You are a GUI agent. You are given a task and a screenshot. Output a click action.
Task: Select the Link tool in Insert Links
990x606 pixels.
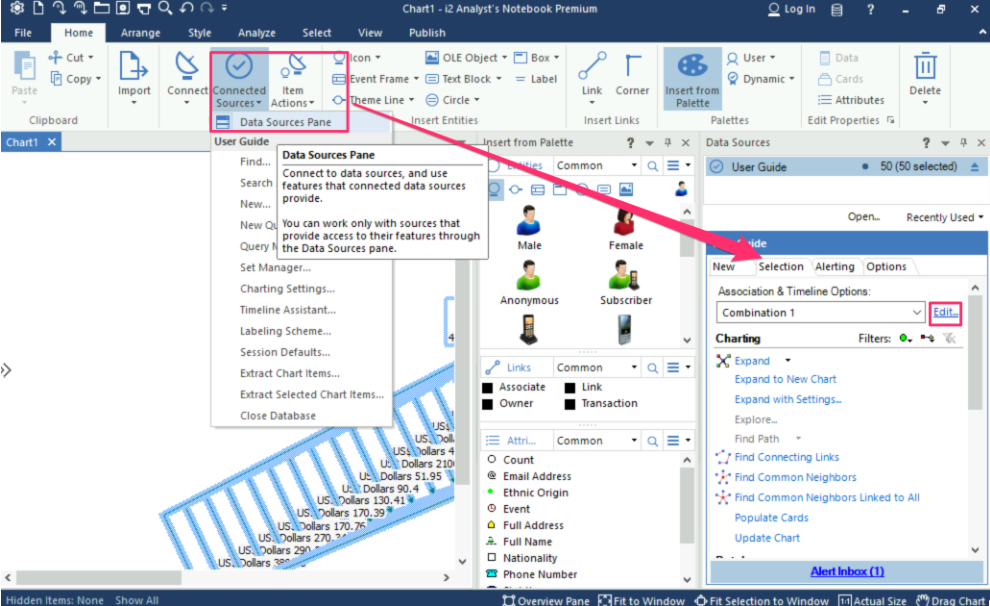(x=591, y=70)
